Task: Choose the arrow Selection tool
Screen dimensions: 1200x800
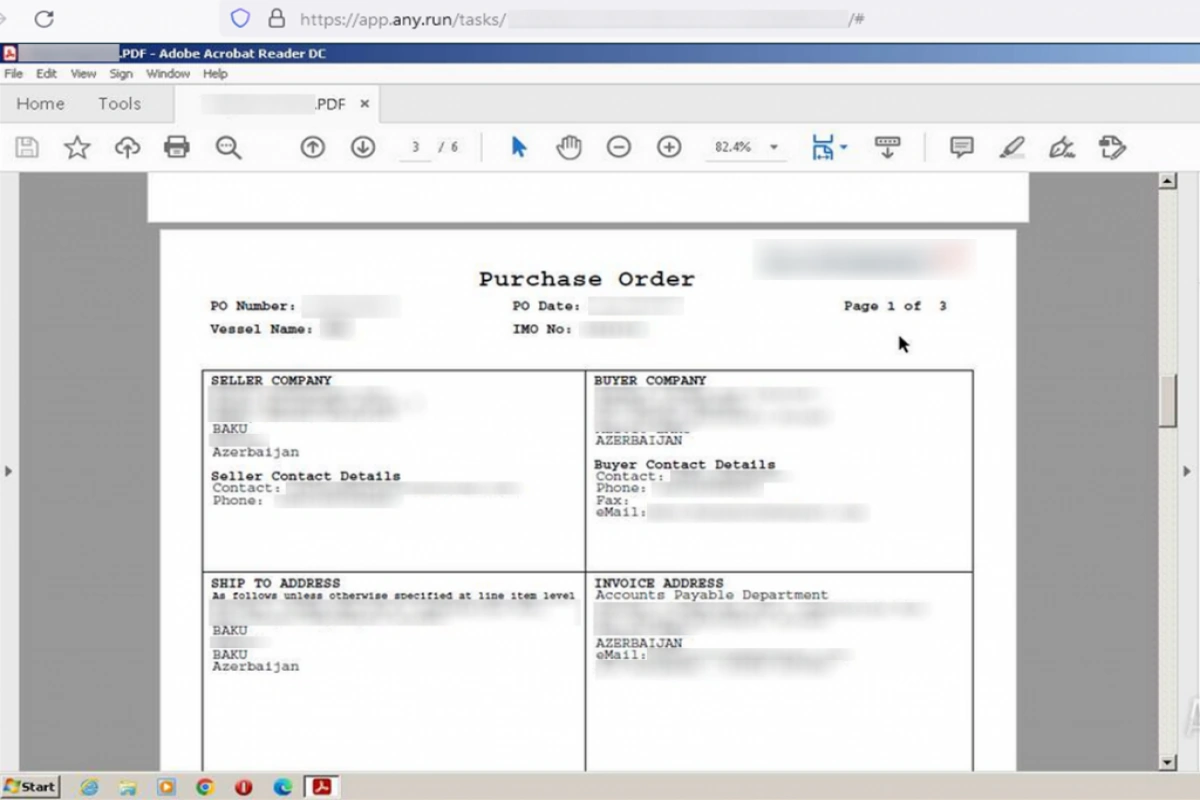Action: [x=518, y=148]
